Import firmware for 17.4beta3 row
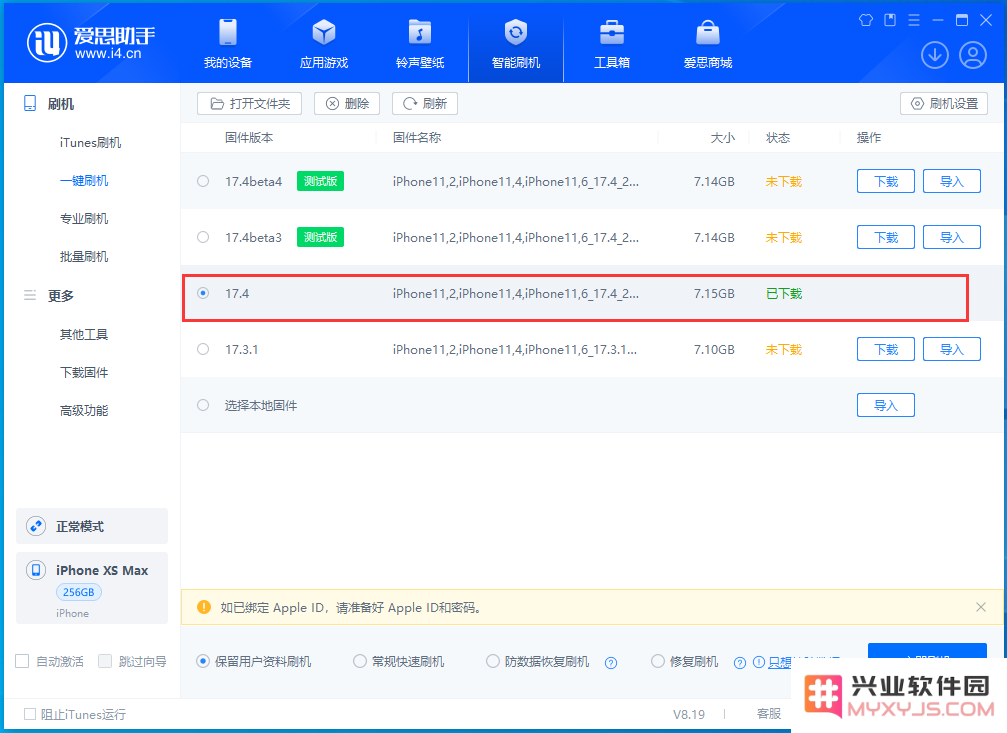 click(x=952, y=237)
